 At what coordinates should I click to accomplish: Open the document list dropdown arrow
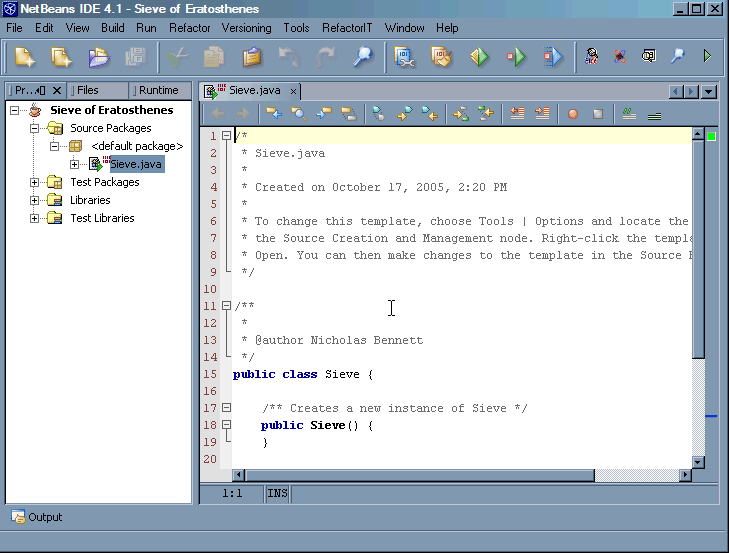pyautogui.click(x=709, y=92)
